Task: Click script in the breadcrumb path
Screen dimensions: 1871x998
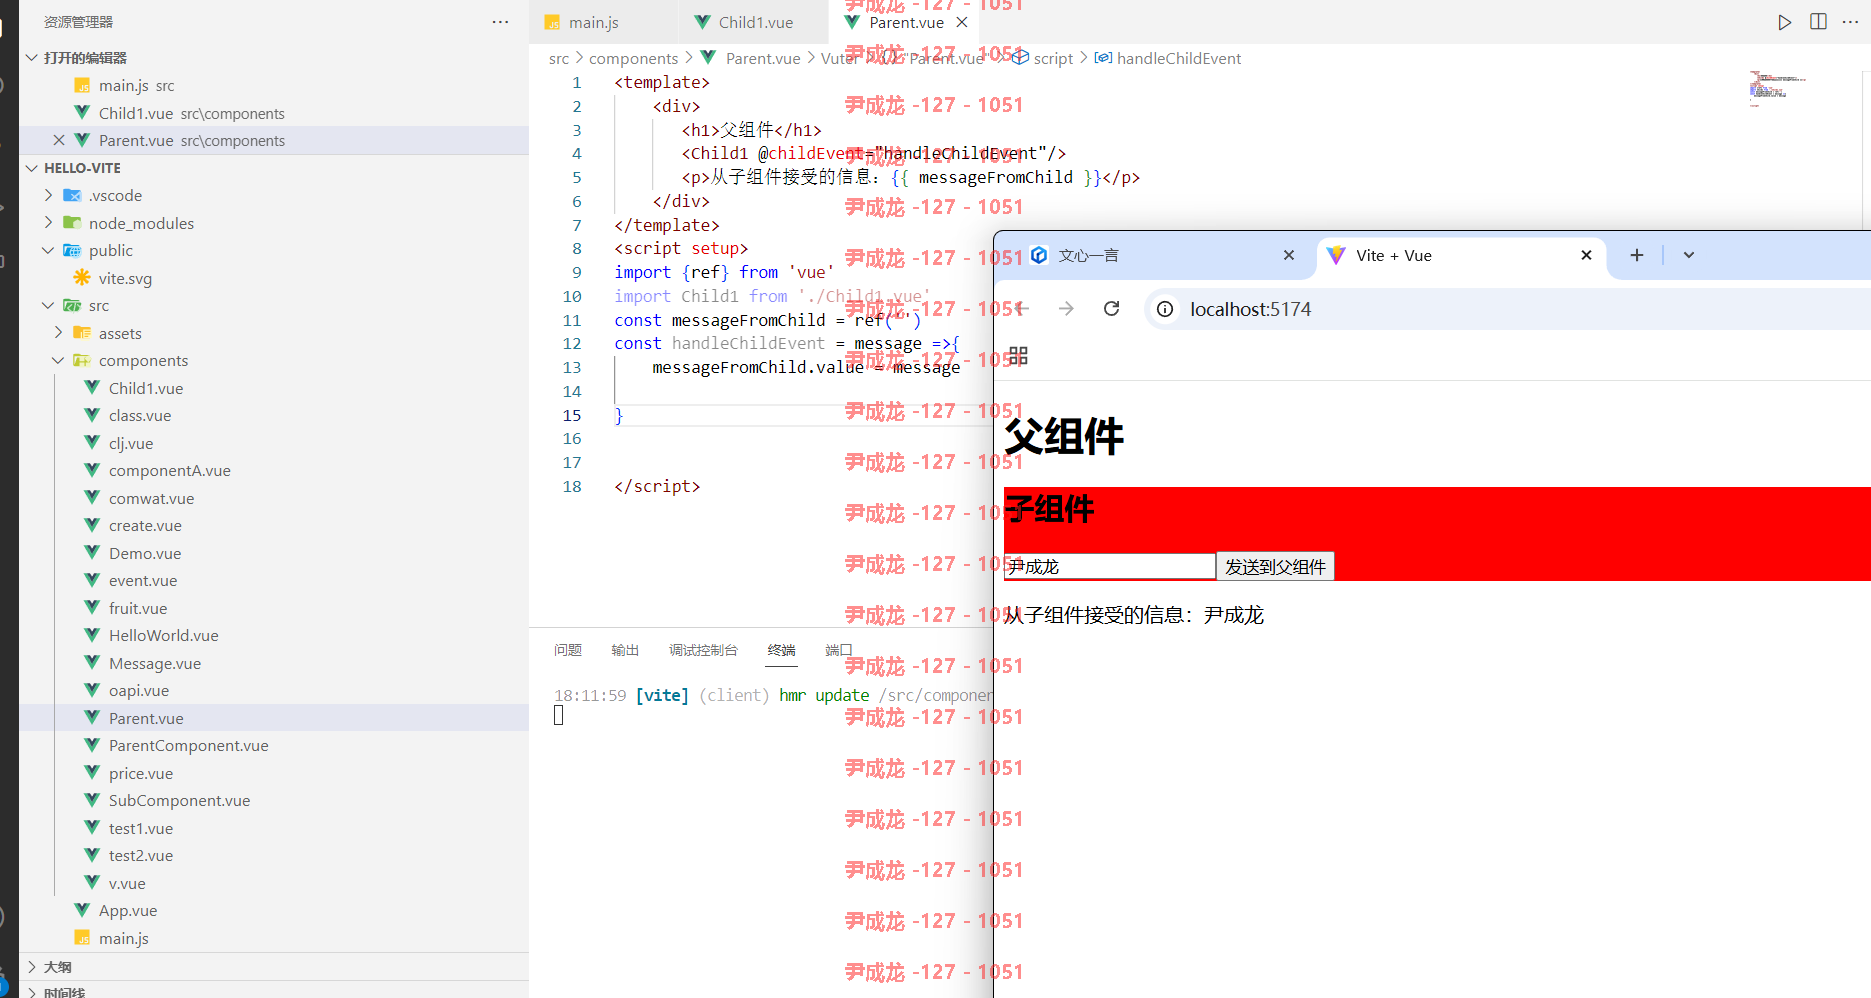Action: (1053, 58)
